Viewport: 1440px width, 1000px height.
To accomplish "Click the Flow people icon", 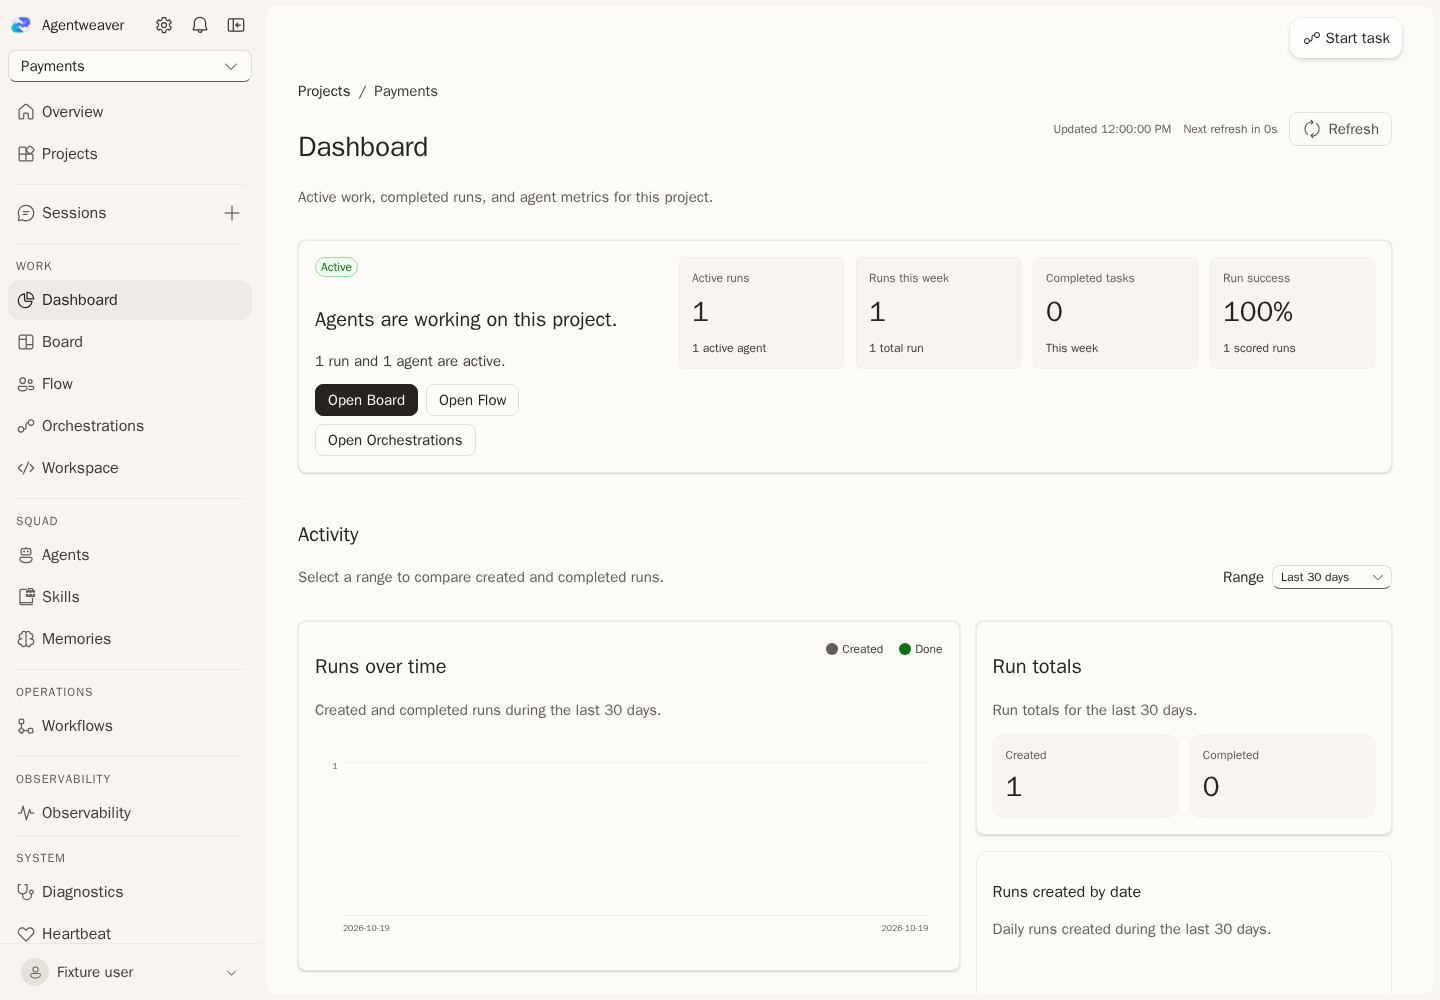I will [26, 384].
